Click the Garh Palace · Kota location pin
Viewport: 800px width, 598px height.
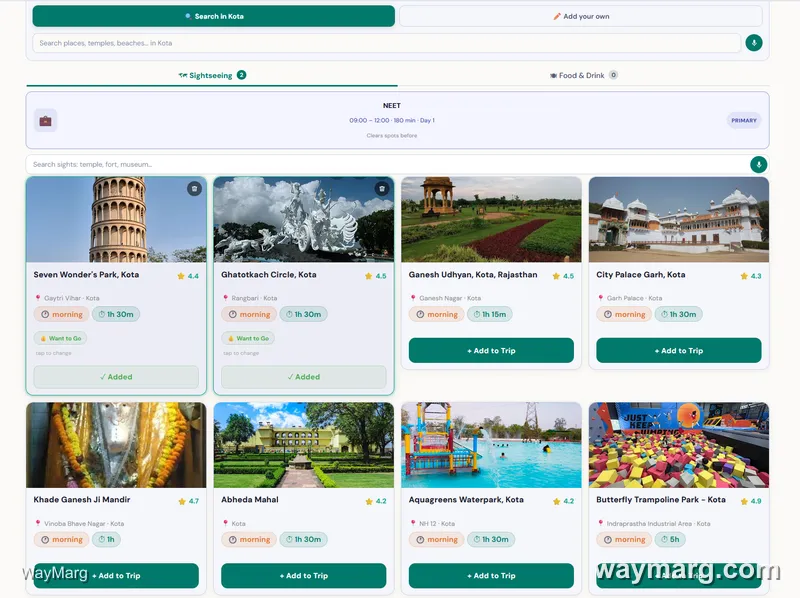[x=601, y=298]
